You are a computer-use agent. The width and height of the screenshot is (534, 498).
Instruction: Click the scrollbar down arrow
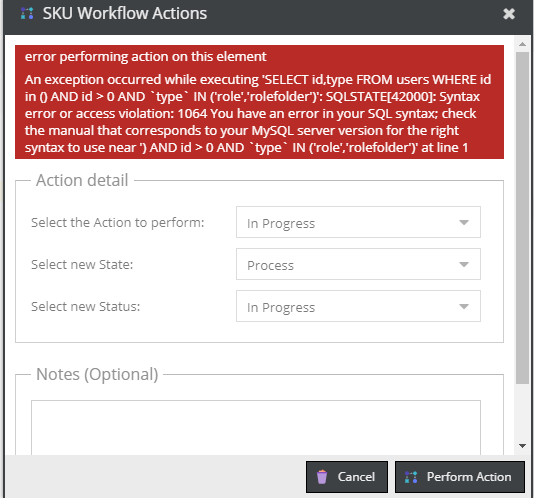[522, 446]
